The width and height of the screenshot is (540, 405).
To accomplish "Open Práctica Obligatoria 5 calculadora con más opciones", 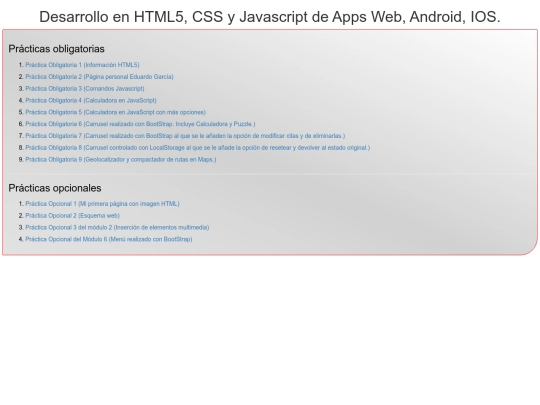I will (116, 112).
